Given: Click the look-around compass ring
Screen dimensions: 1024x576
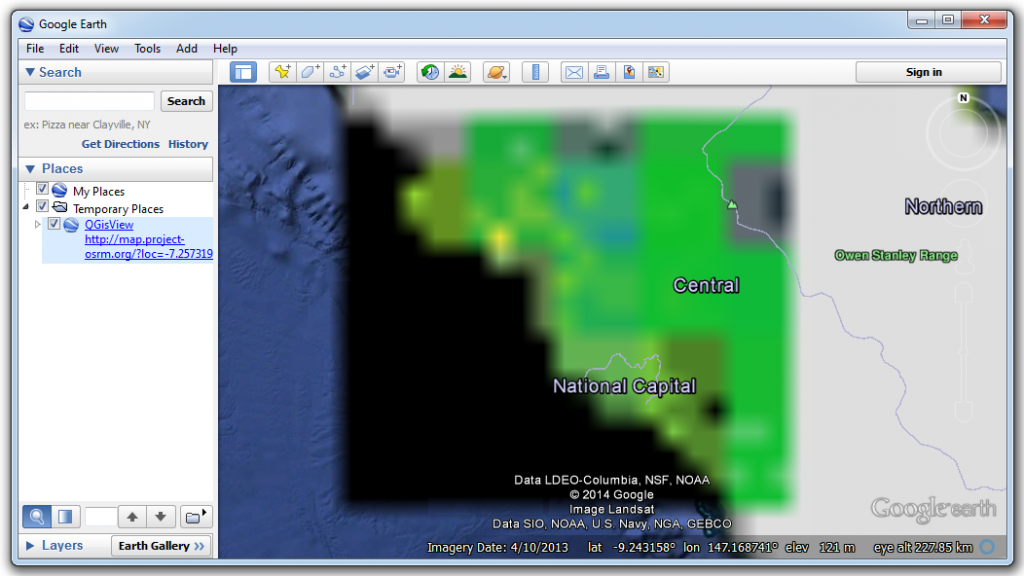Looking at the screenshot, I should 963,133.
